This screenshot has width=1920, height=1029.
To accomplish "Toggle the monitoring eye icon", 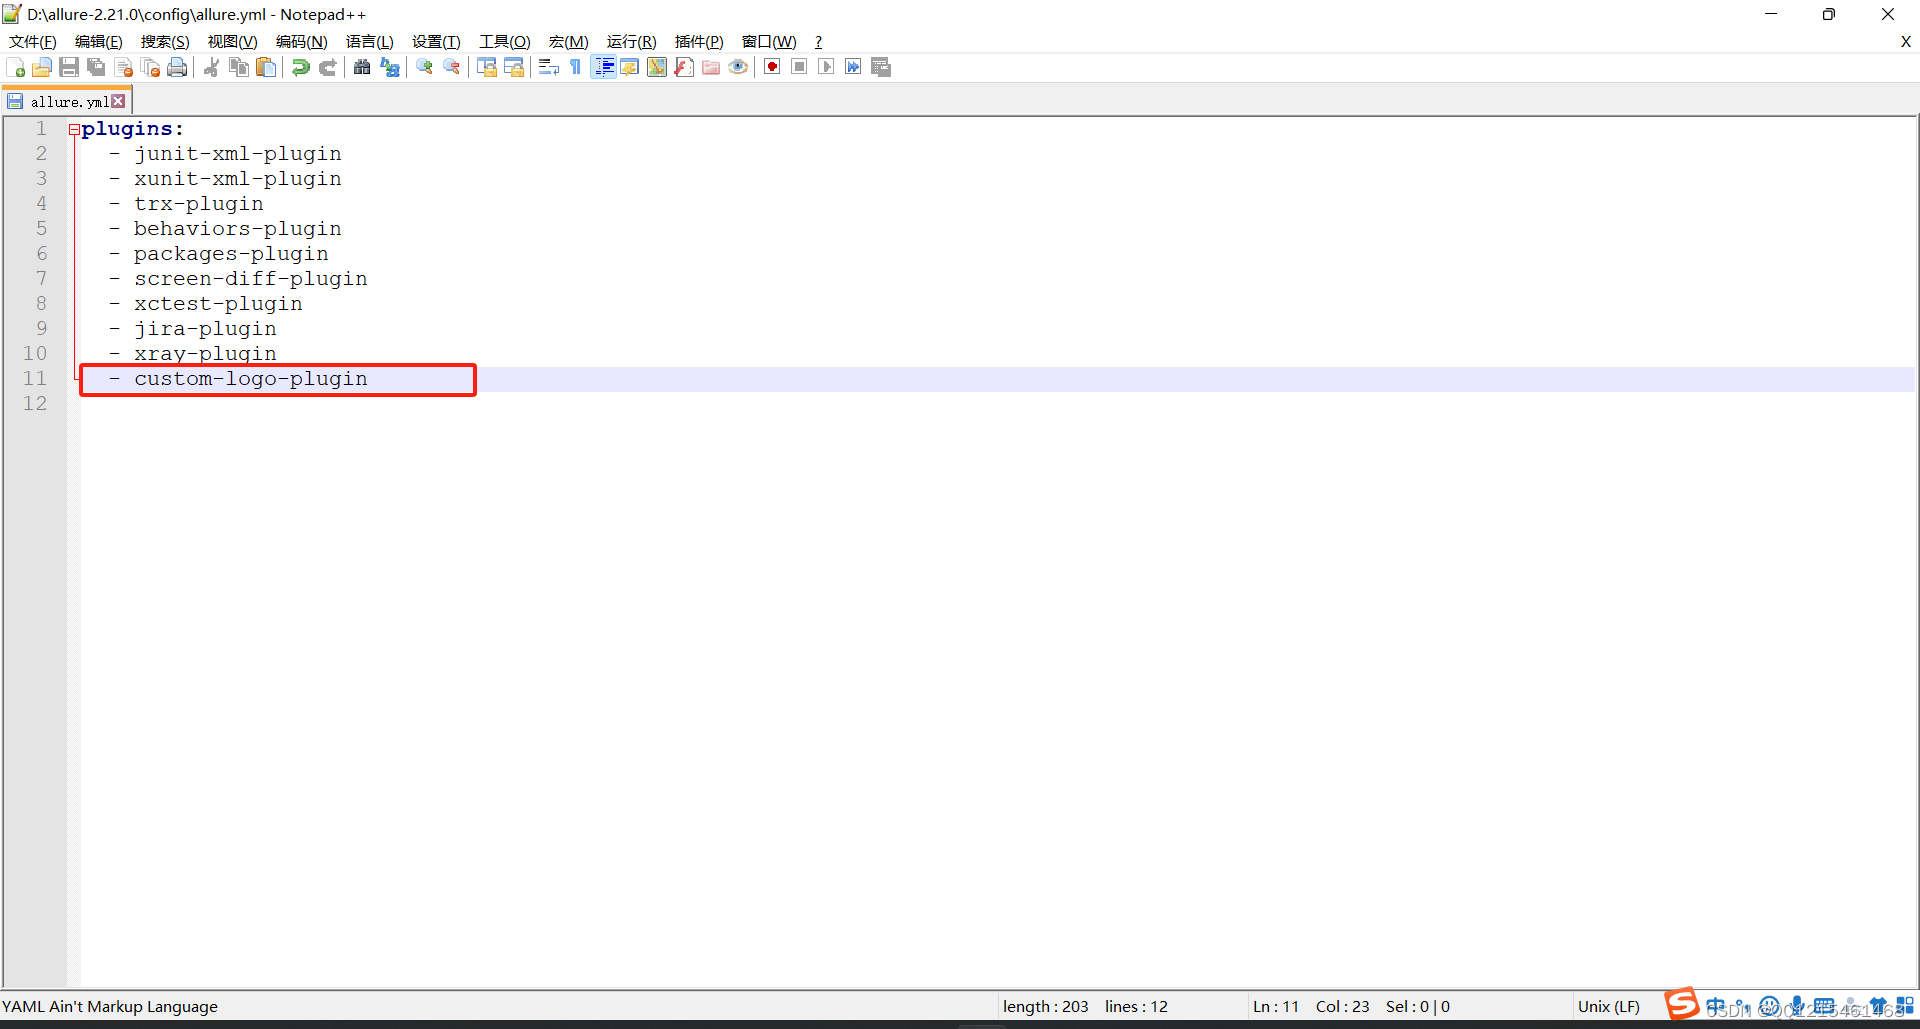I will (738, 67).
